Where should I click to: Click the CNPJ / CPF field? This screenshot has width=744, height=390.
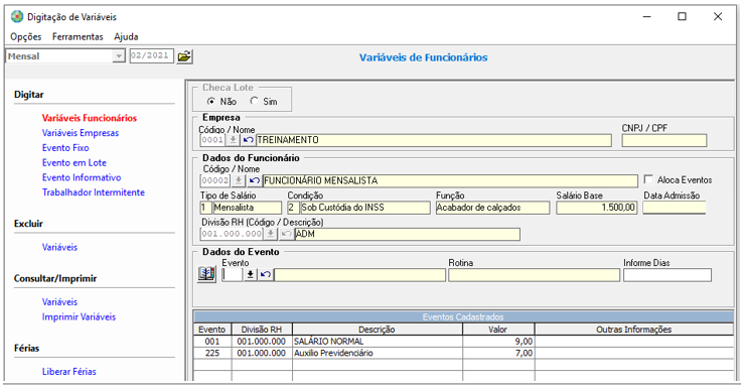(x=664, y=140)
